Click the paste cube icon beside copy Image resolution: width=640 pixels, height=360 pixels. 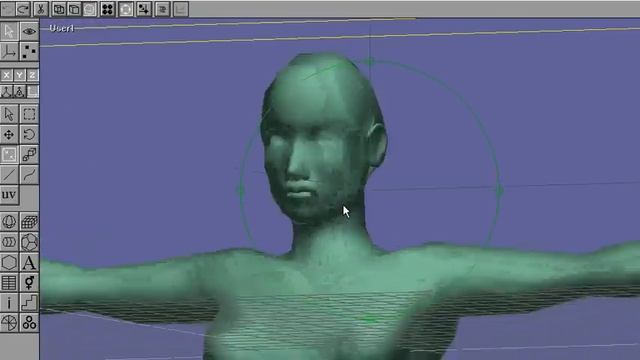74,9
